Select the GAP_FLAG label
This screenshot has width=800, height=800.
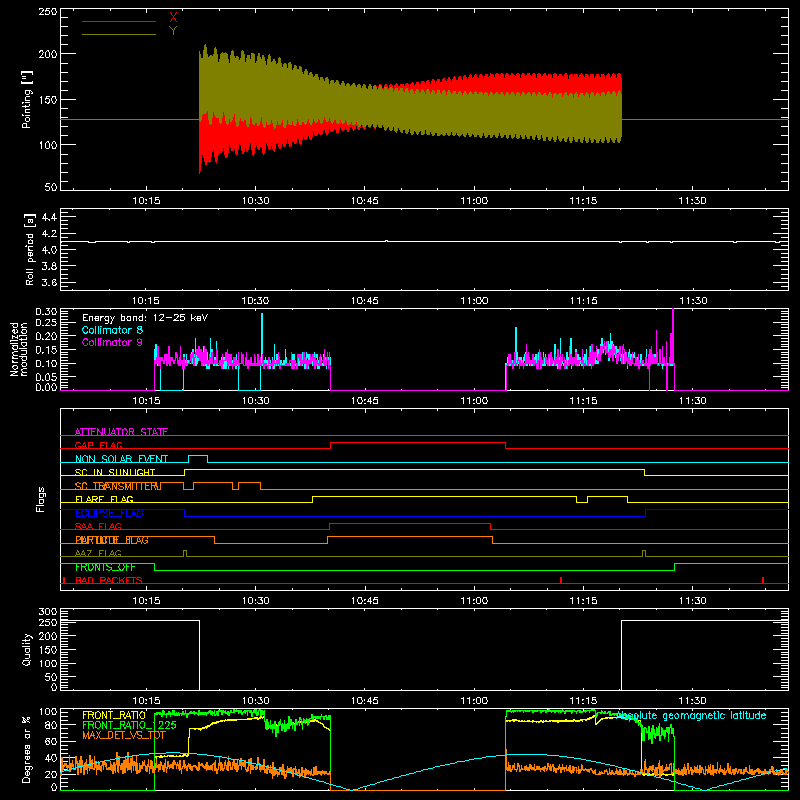click(98, 445)
